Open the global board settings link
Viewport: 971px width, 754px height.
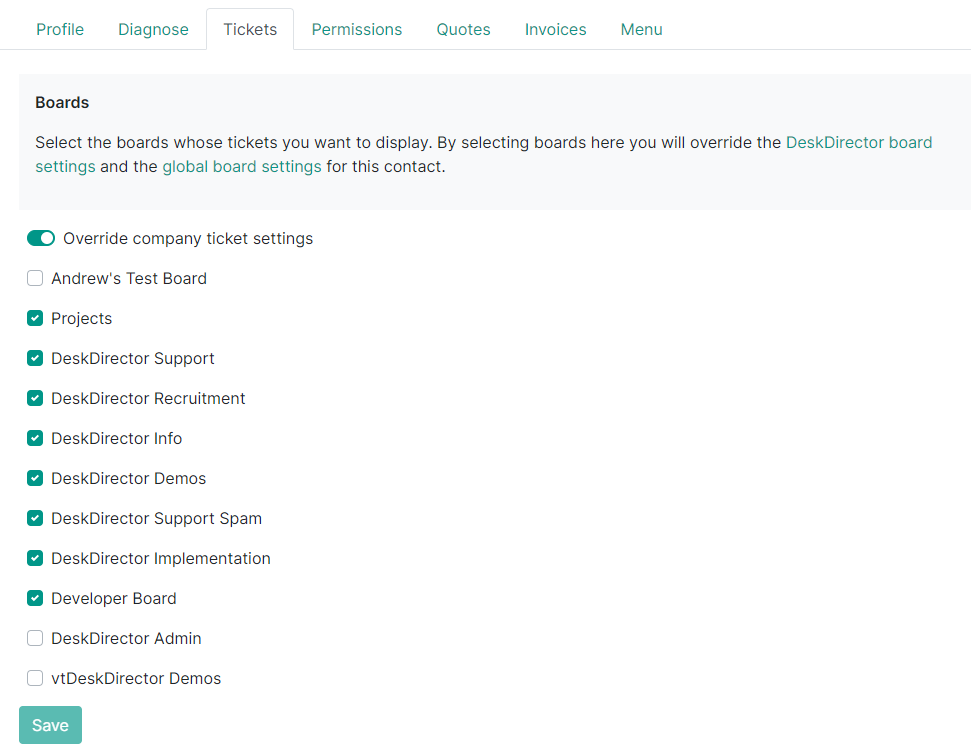click(242, 167)
